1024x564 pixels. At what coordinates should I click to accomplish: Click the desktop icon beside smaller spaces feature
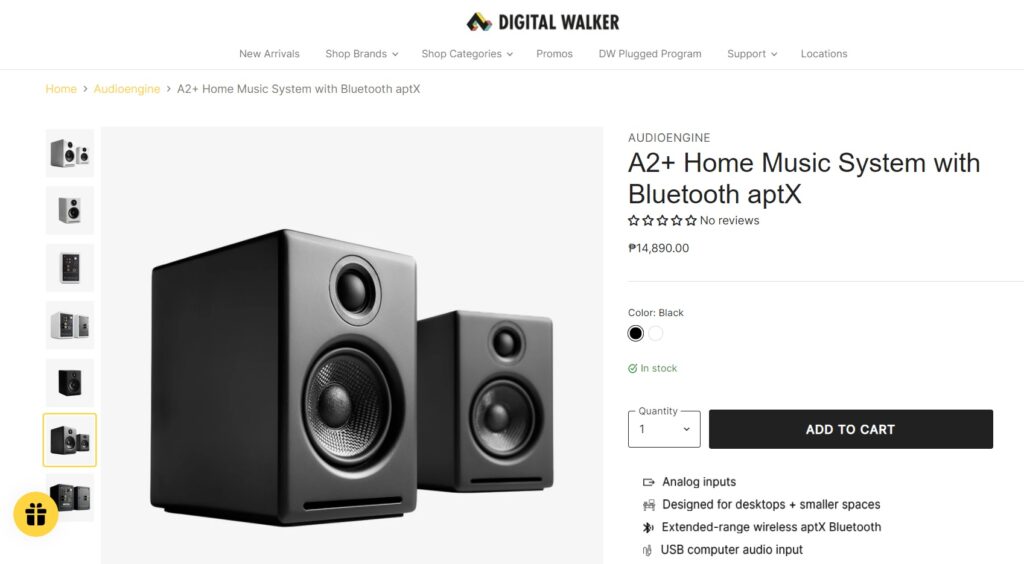(648, 505)
